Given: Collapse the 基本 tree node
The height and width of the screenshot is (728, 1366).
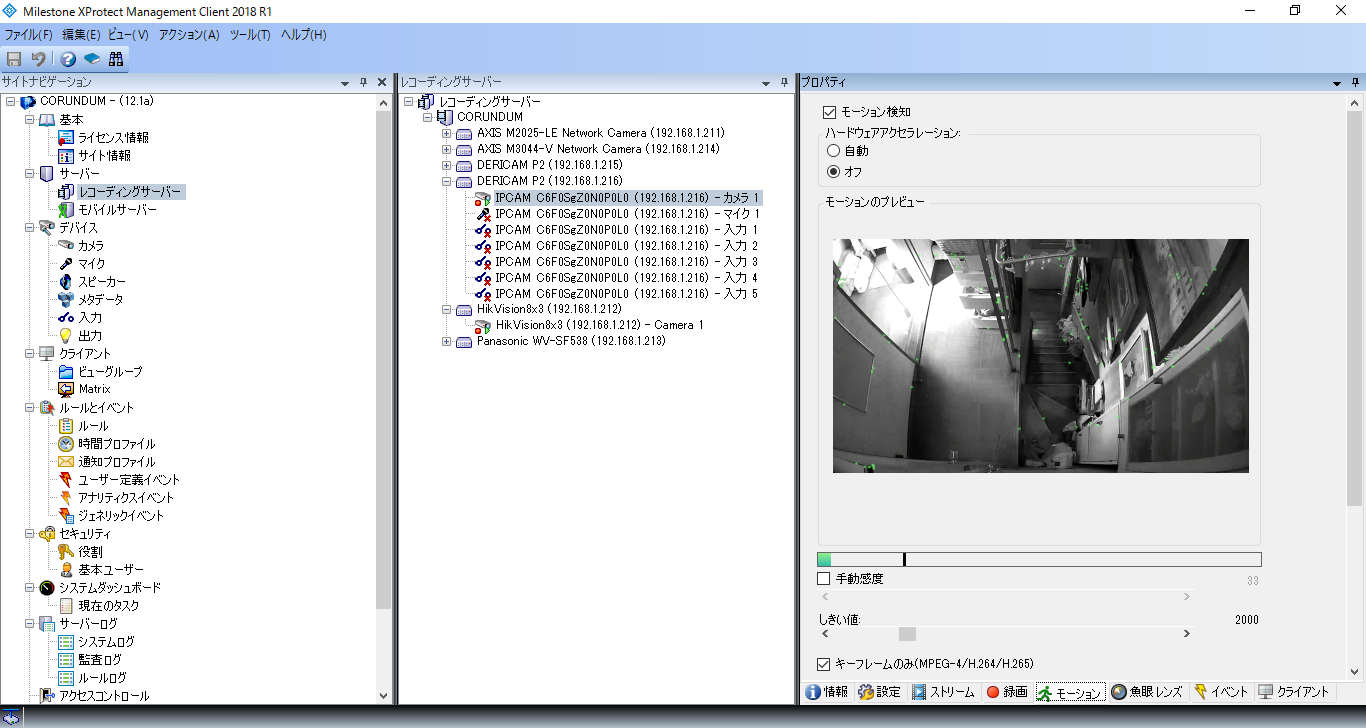Looking at the screenshot, I should coord(30,120).
